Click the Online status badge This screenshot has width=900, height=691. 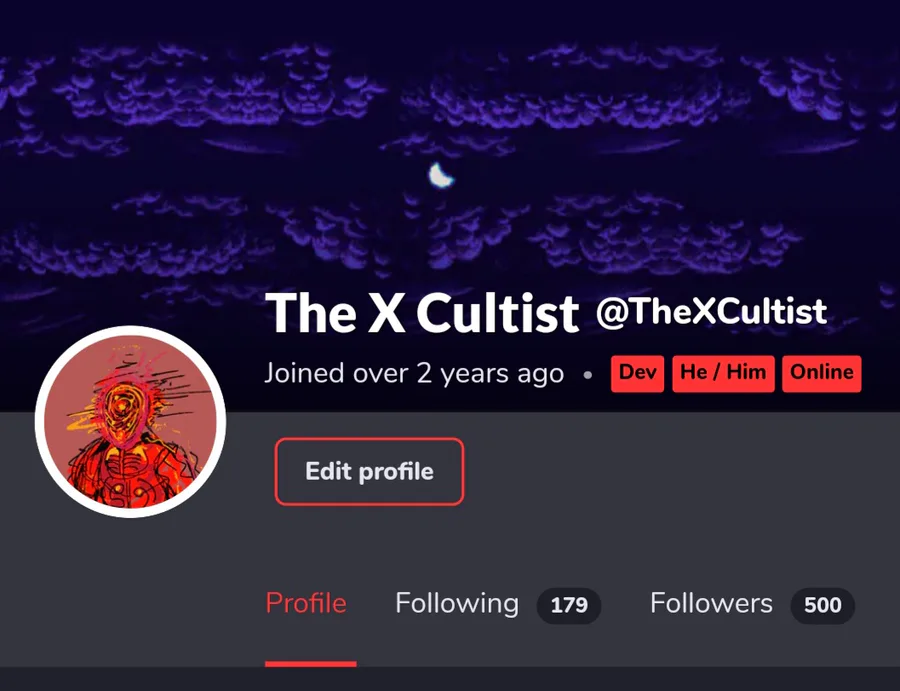[822, 374]
